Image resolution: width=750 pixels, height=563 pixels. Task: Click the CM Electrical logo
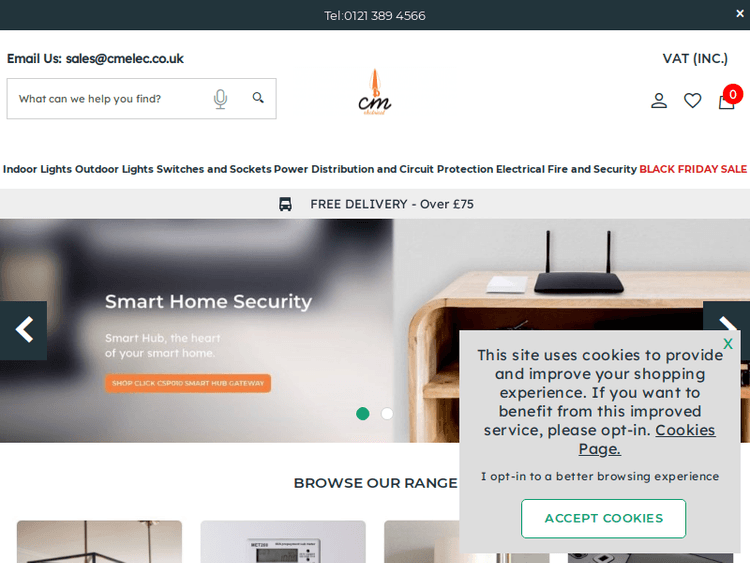[375, 92]
